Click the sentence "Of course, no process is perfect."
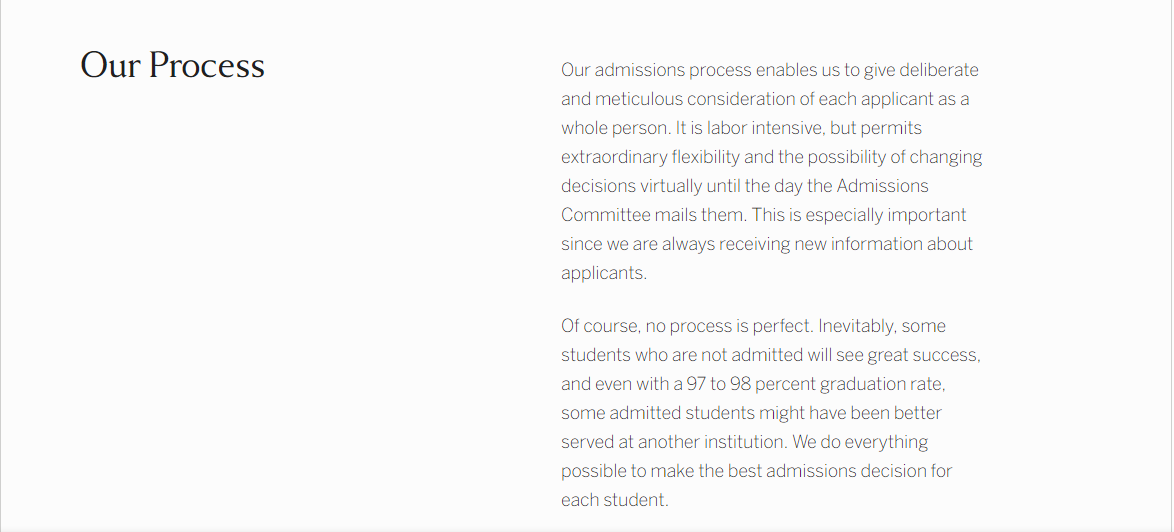1174x532 pixels. 687,326
